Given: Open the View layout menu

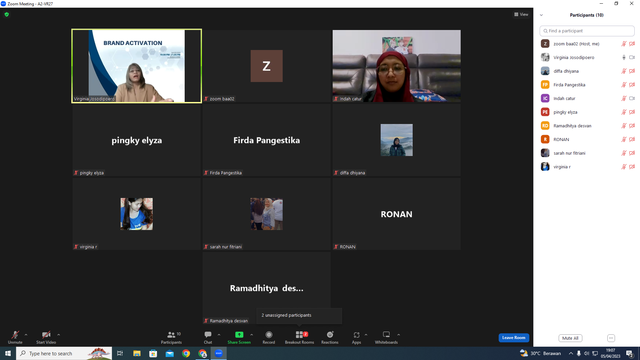Looking at the screenshot, I should click(x=521, y=14).
